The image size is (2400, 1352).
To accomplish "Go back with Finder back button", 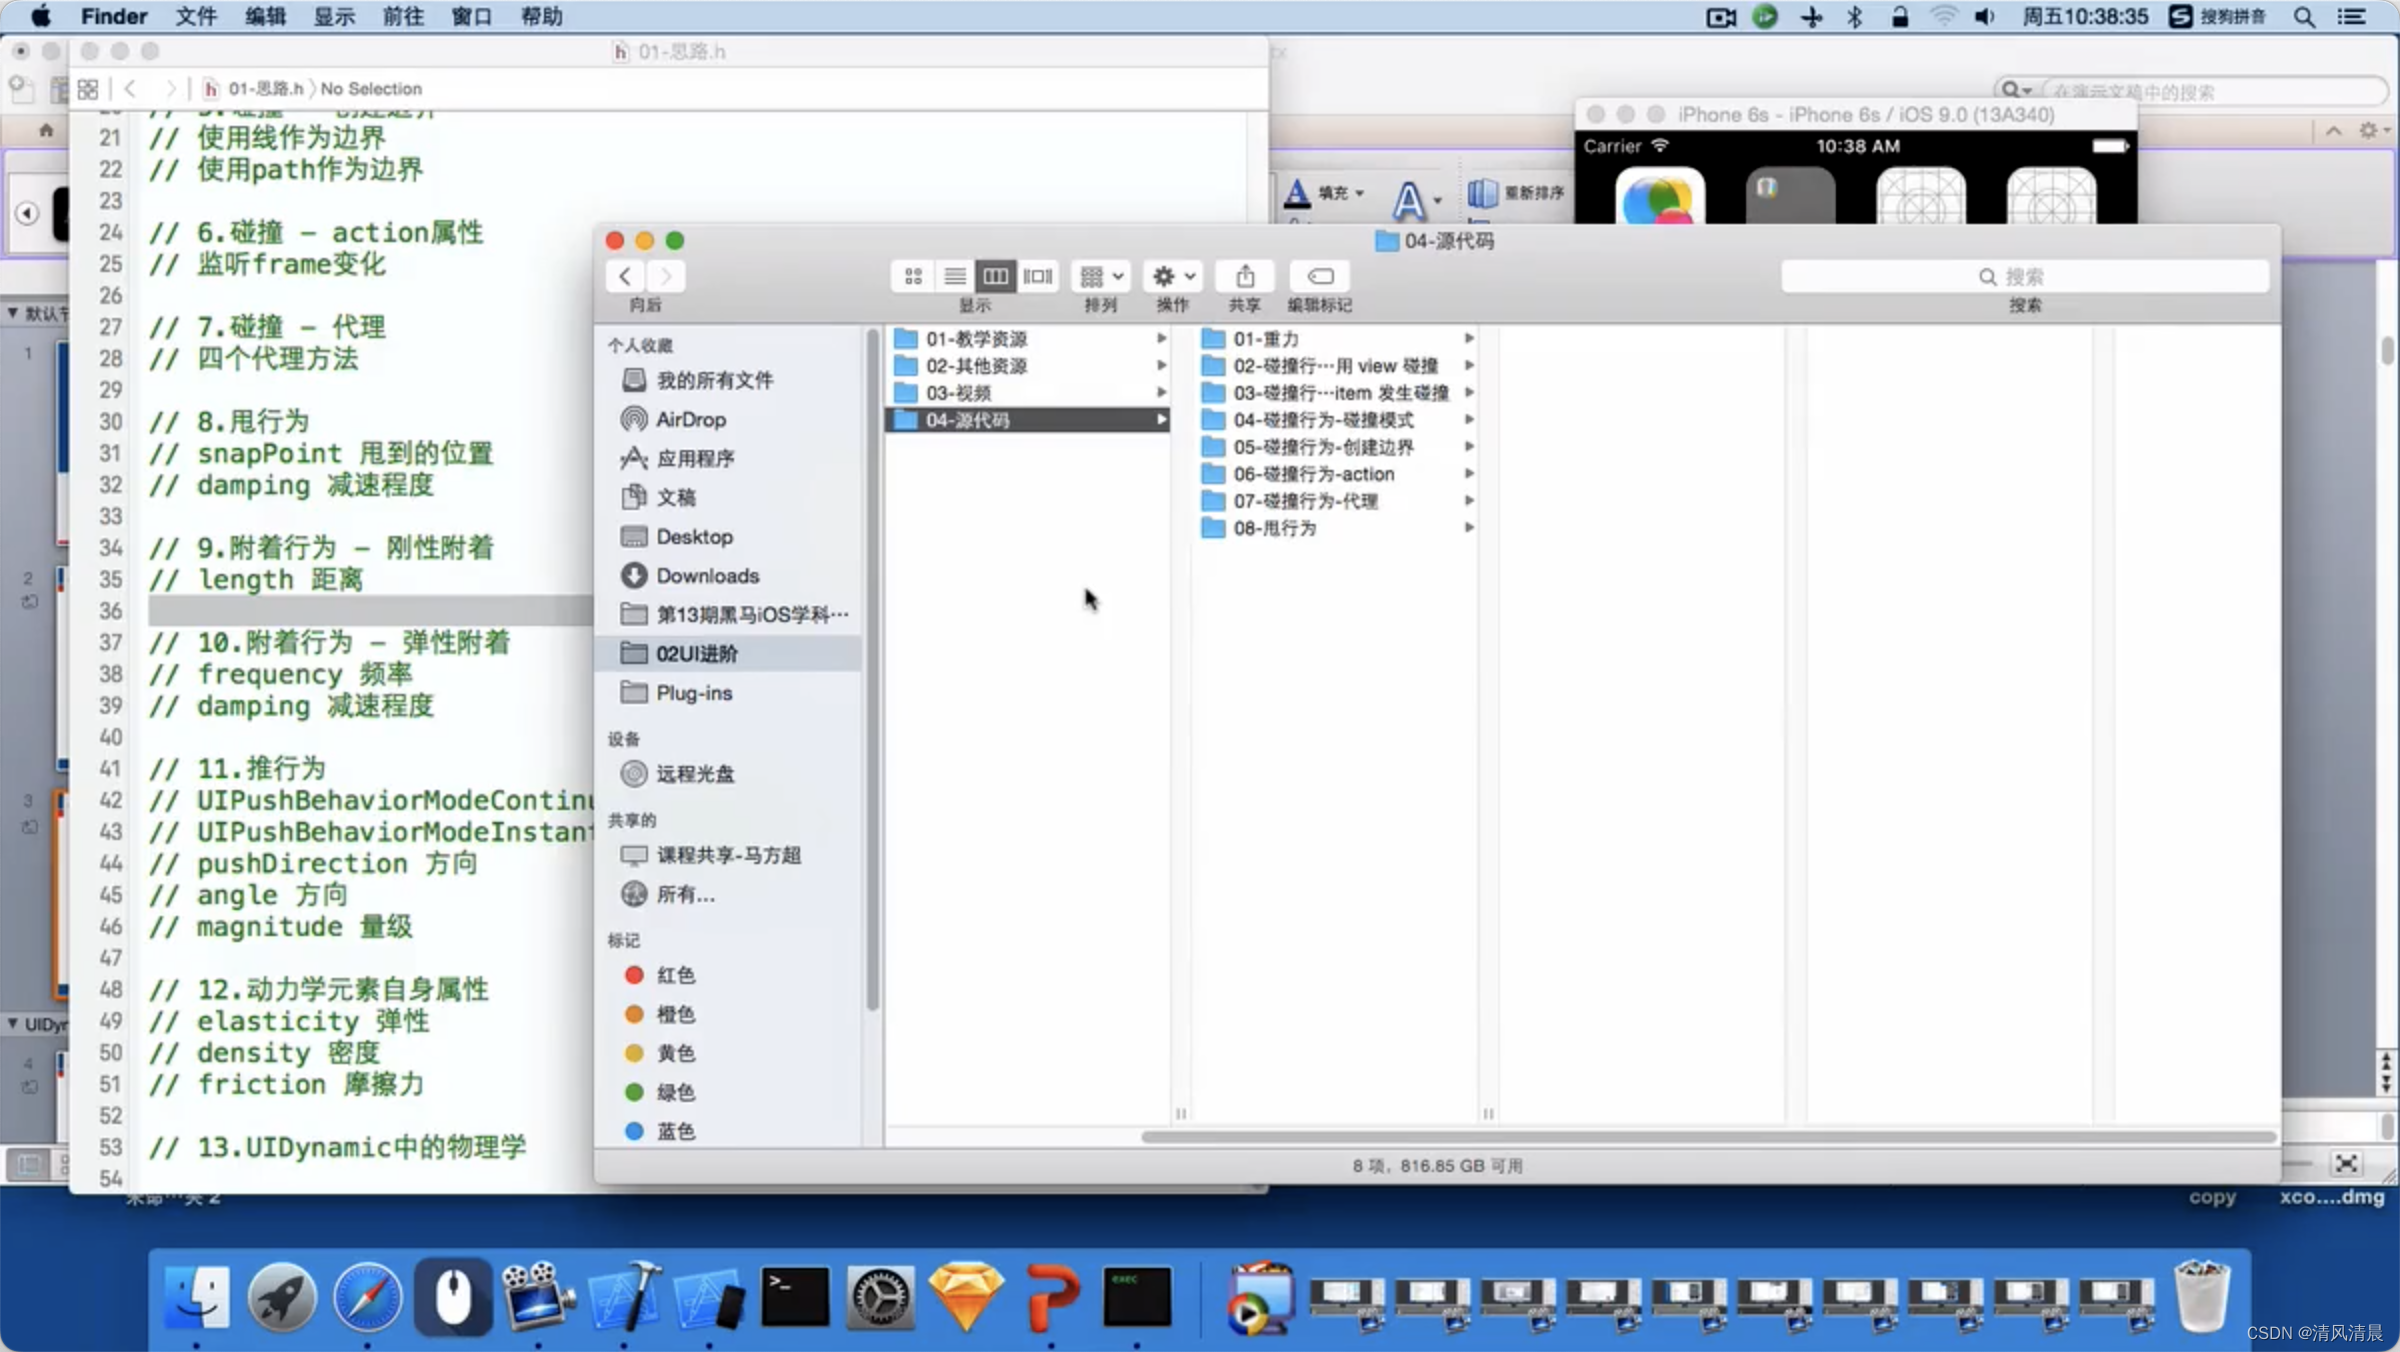I will tap(625, 276).
